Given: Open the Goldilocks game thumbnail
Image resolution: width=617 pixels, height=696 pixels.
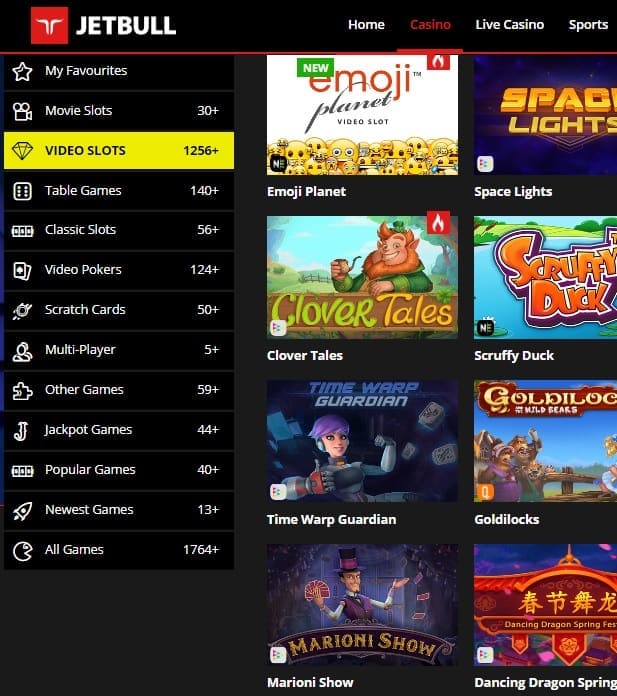Looking at the screenshot, I should (x=545, y=441).
